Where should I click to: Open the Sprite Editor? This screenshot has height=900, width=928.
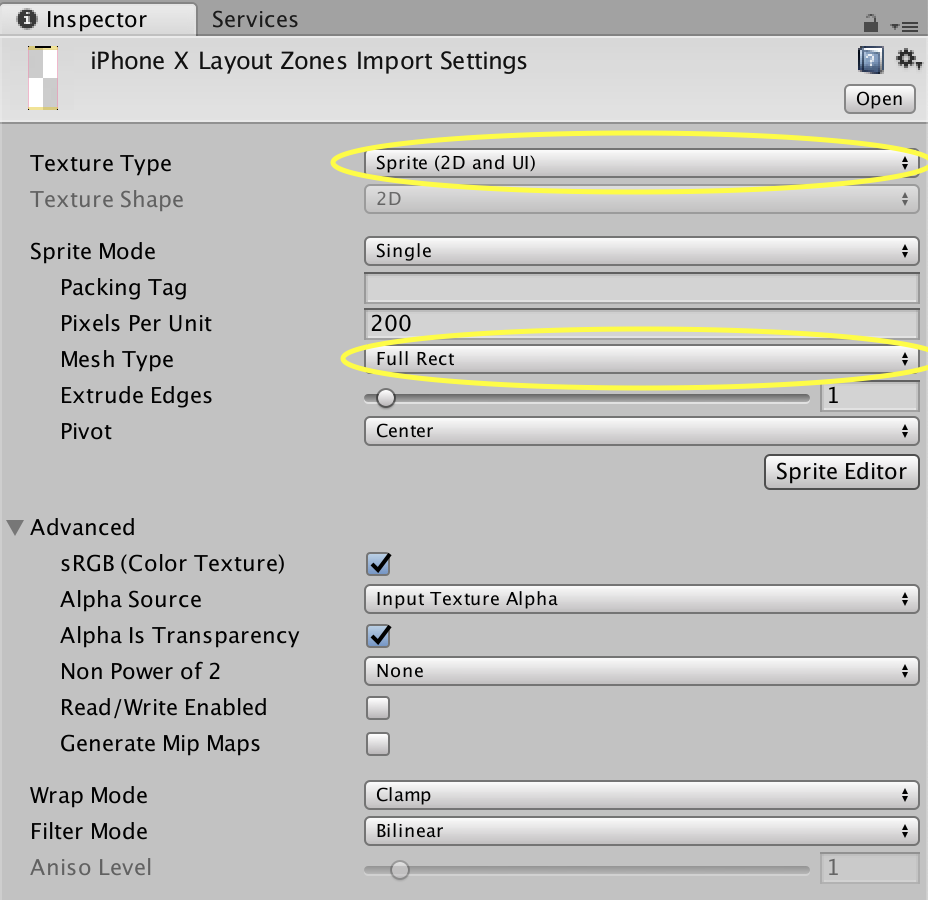841,472
